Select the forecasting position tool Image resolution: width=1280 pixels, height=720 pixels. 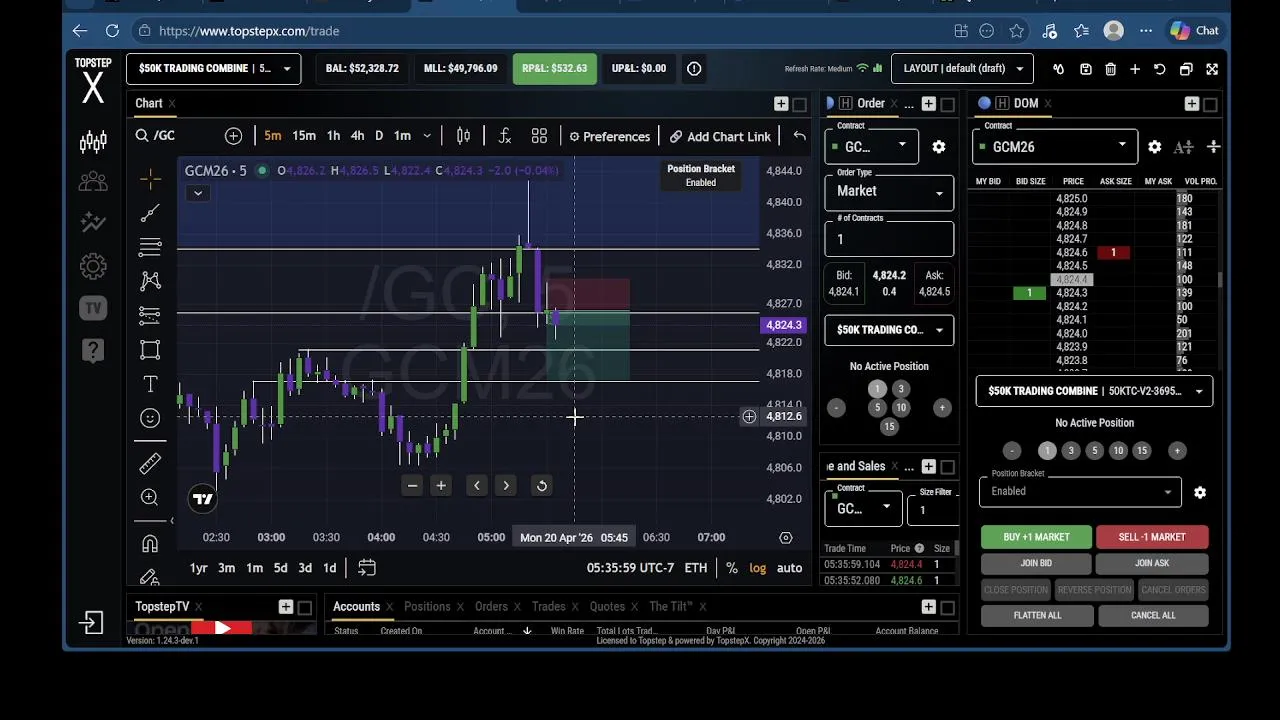point(150,315)
